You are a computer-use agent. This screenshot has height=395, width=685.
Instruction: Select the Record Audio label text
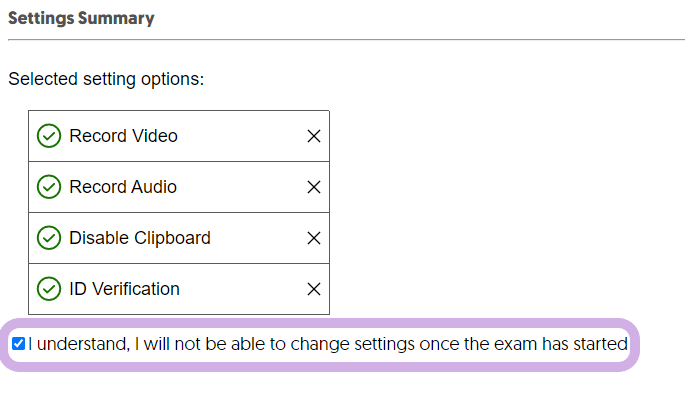tap(123, 187)
